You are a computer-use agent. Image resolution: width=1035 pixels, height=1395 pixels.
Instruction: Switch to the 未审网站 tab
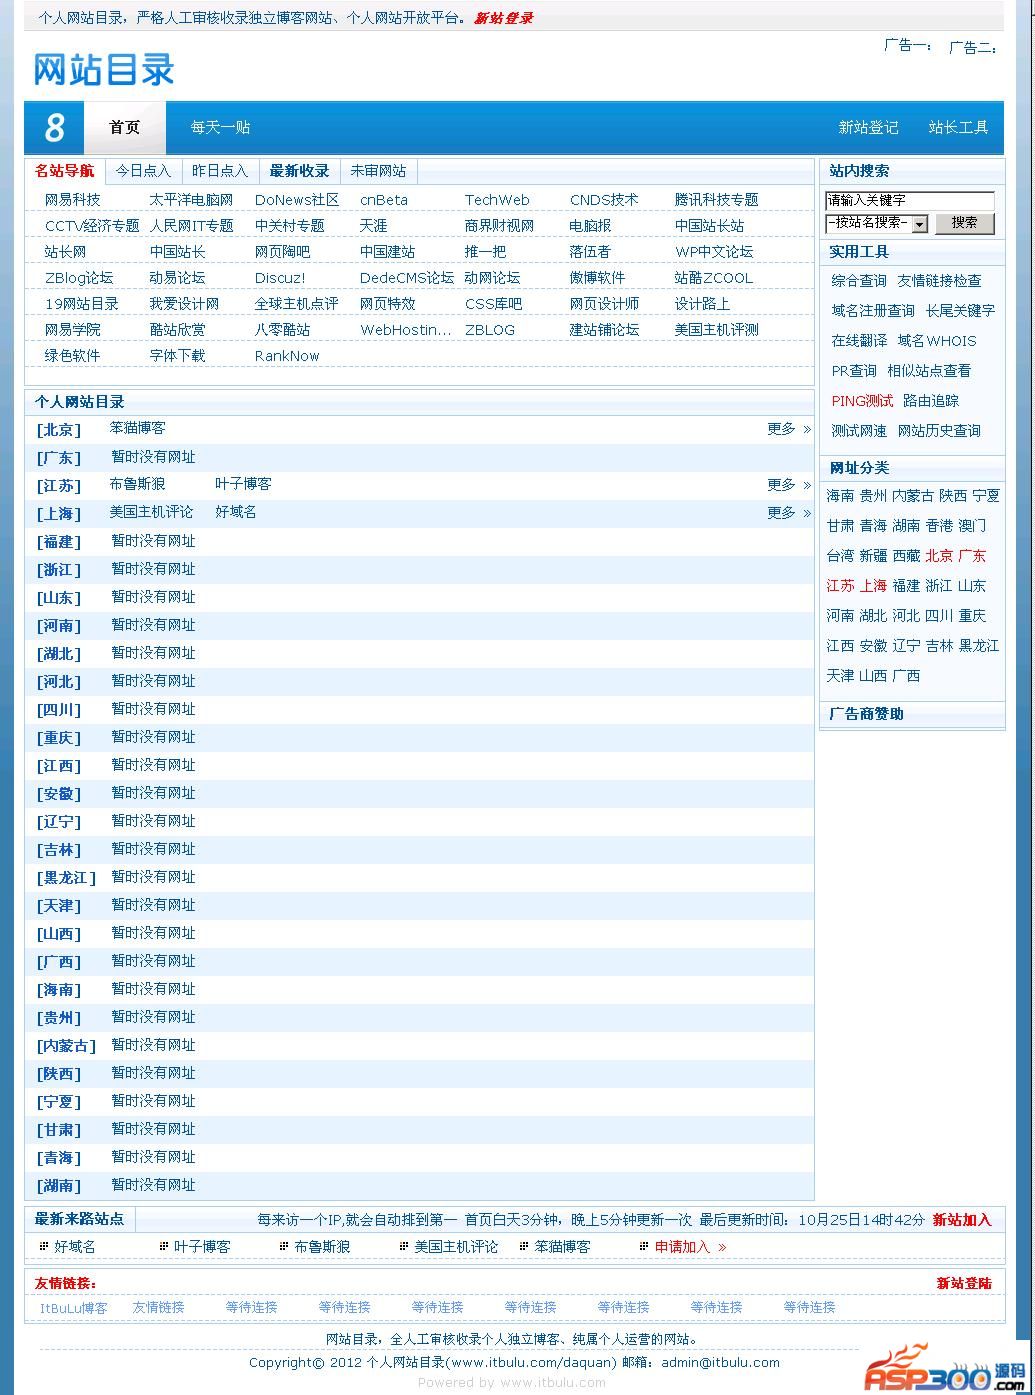point(378,171)
